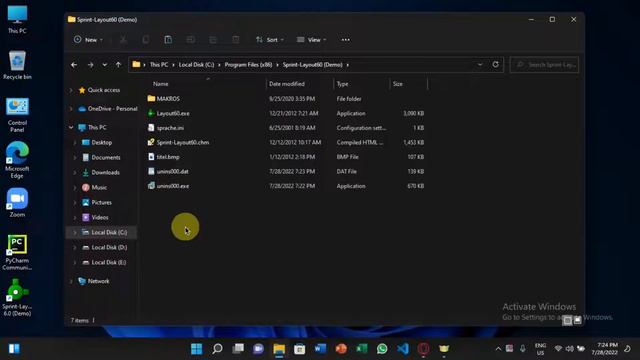Sort by Name column header
The height and width of the screenshot is (360, 640).
(x=160, y=84)
